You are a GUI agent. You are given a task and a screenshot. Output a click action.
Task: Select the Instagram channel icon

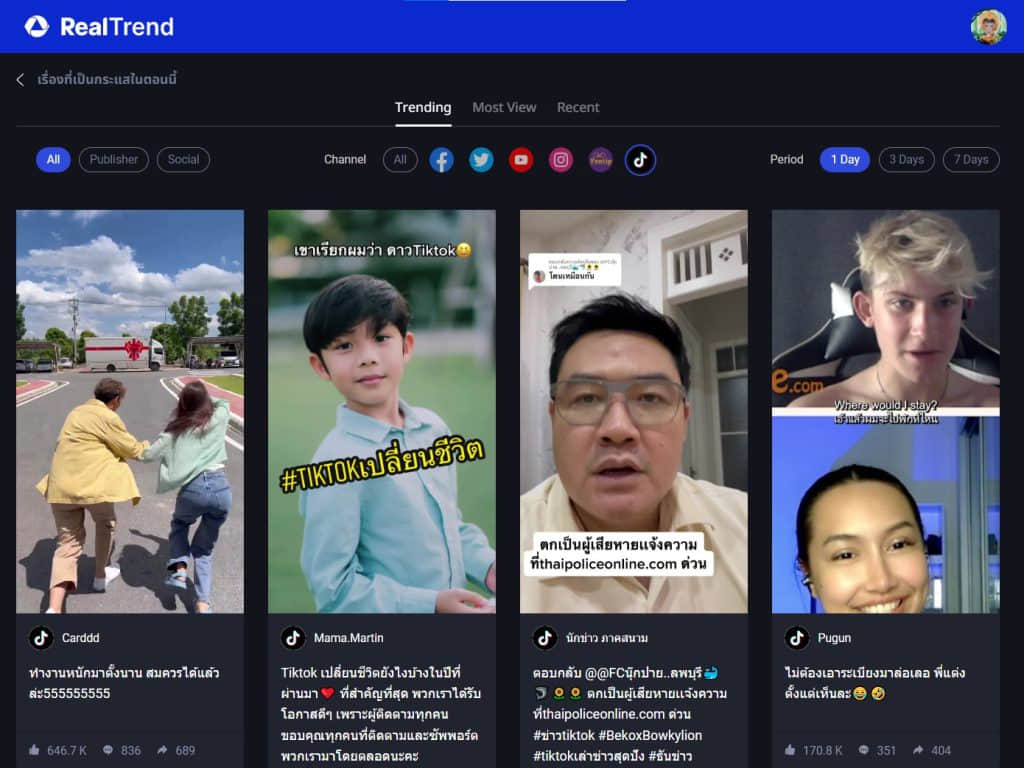[560, 160]
